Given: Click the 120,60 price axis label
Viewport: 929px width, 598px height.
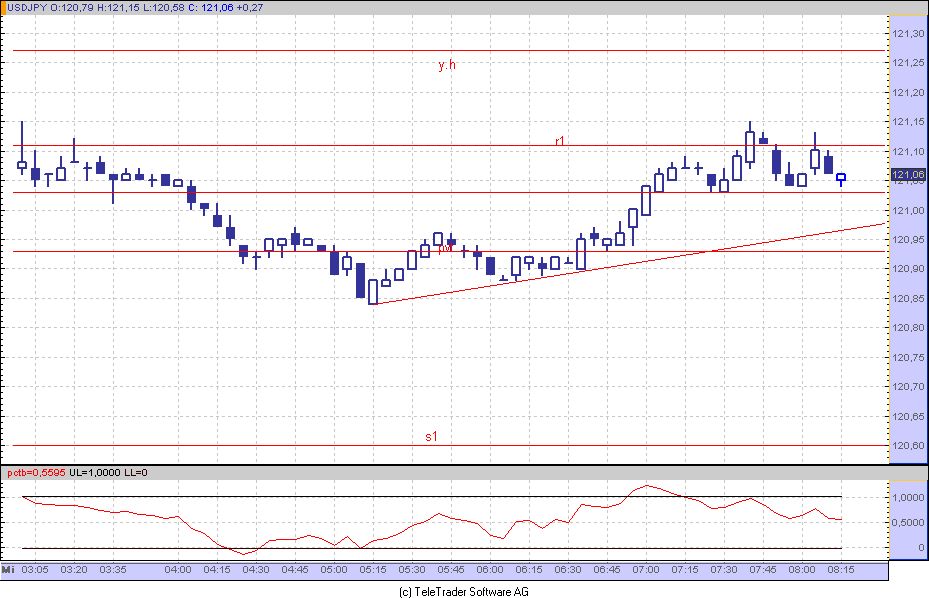Looking at the screenshot, I should 908,446.
